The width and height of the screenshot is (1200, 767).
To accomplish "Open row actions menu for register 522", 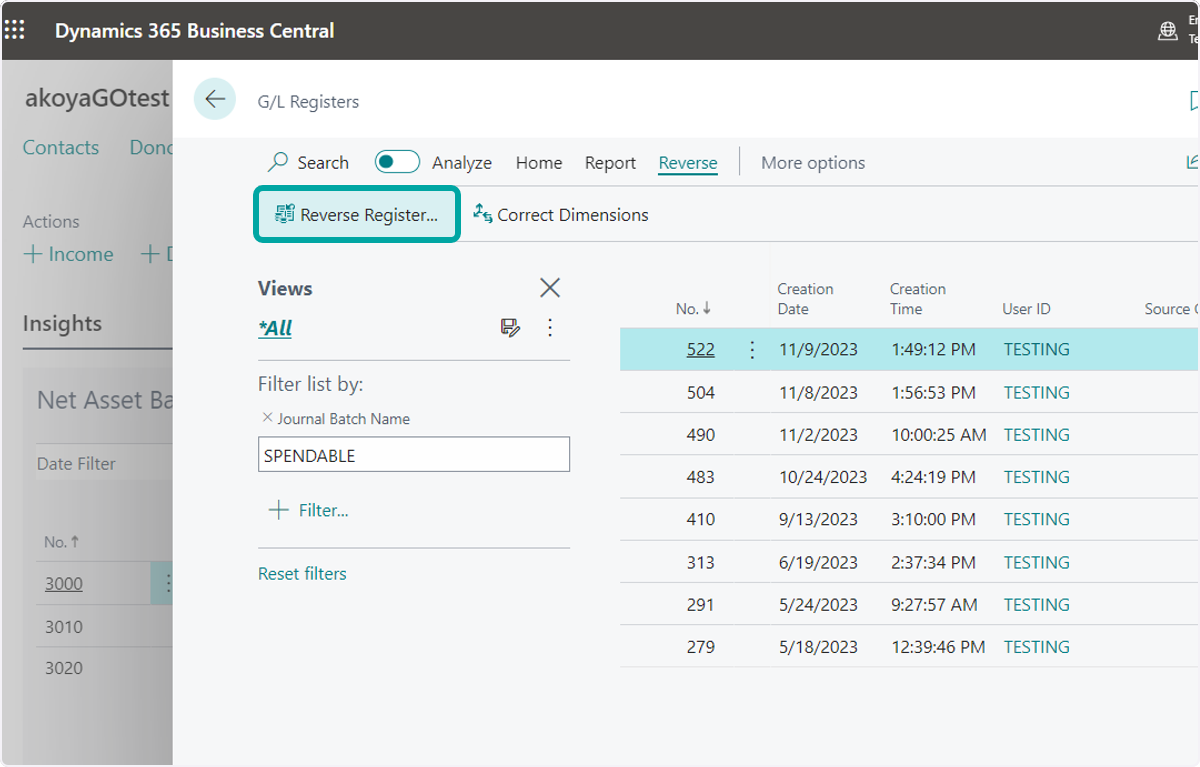I will point(753,350).
